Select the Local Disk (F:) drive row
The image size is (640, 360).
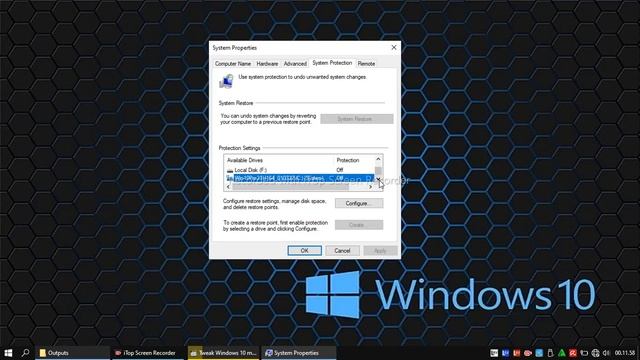(x=300, y=170)
